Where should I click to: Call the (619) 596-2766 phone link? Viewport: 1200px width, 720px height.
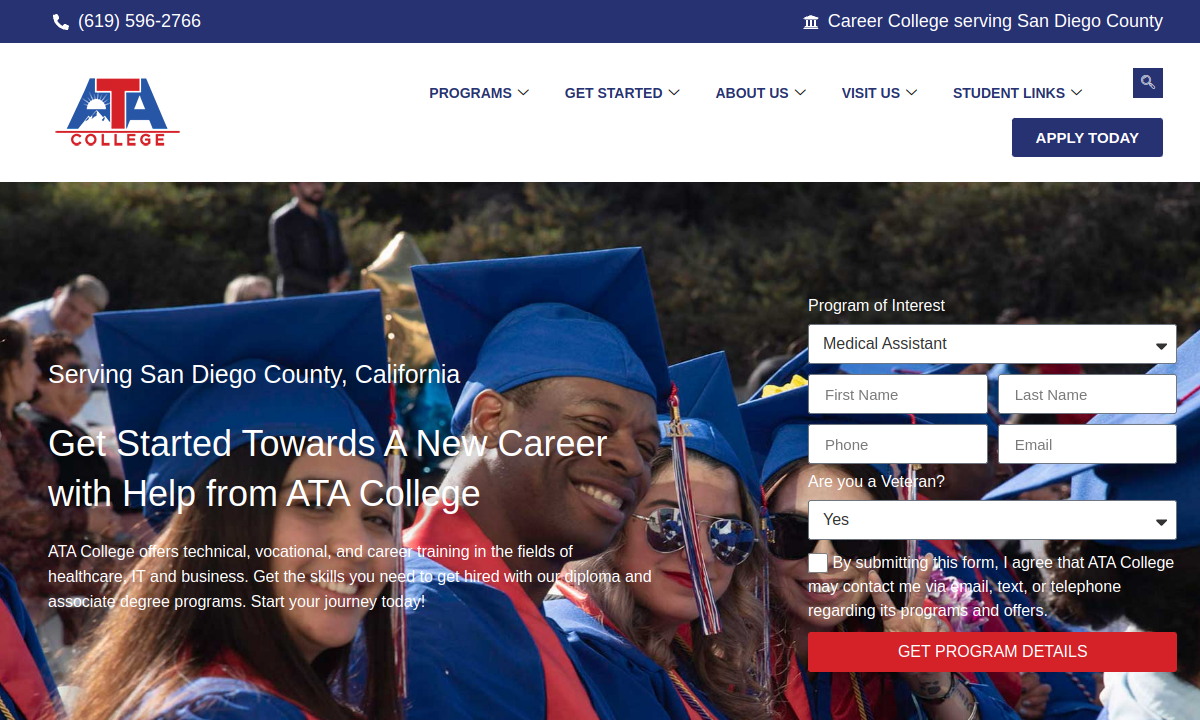[139, 21]
